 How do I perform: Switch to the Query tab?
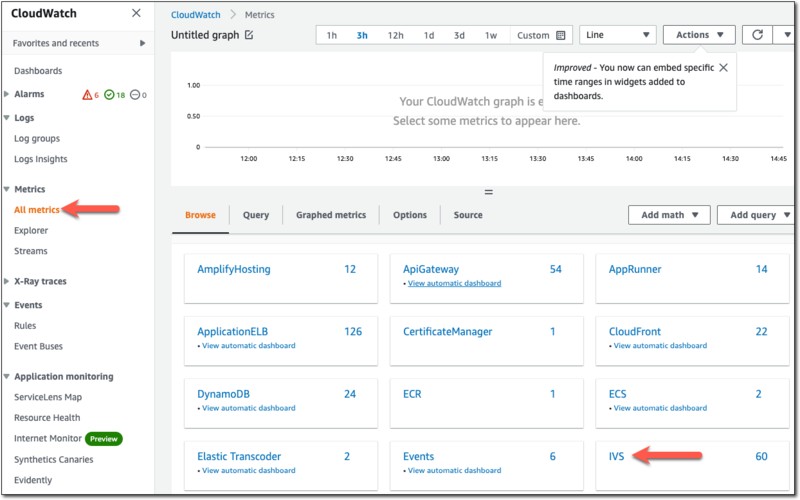[256, 215]
